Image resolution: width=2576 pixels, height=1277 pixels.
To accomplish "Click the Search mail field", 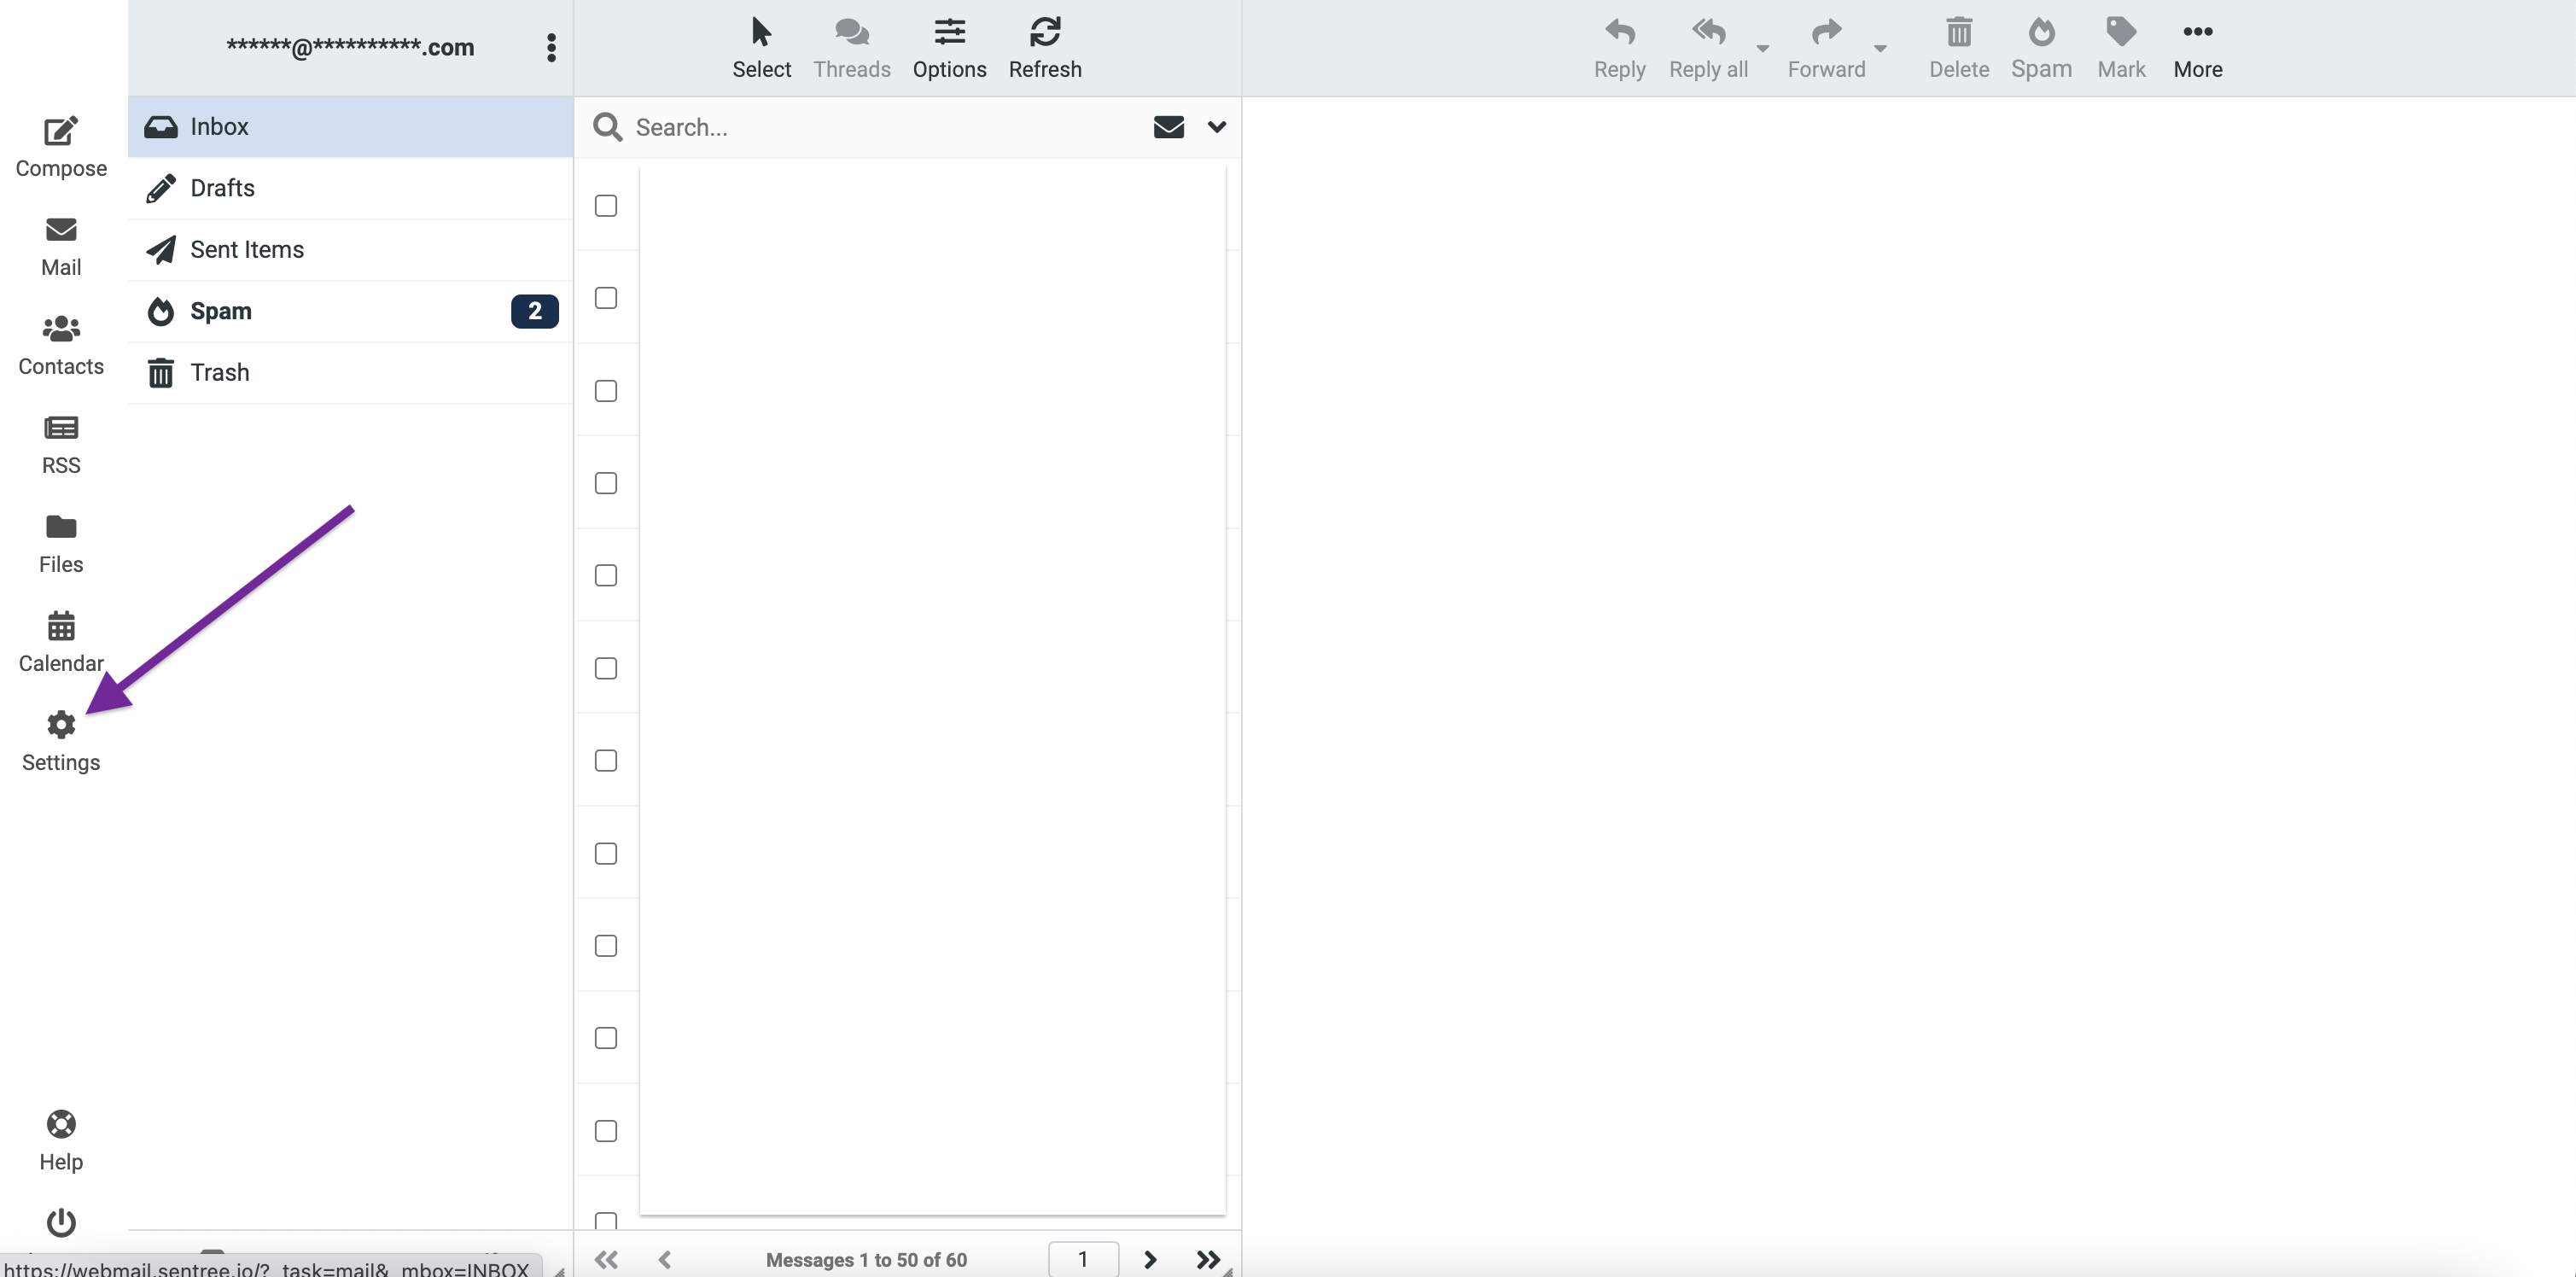I will coord(880,127).
